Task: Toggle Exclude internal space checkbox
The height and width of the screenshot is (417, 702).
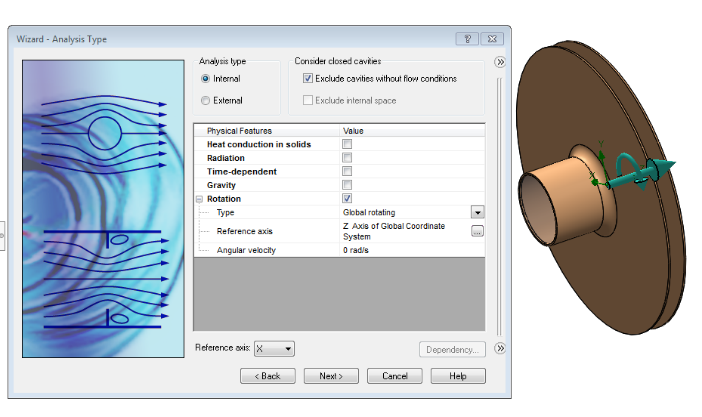Action: (308, 100)
